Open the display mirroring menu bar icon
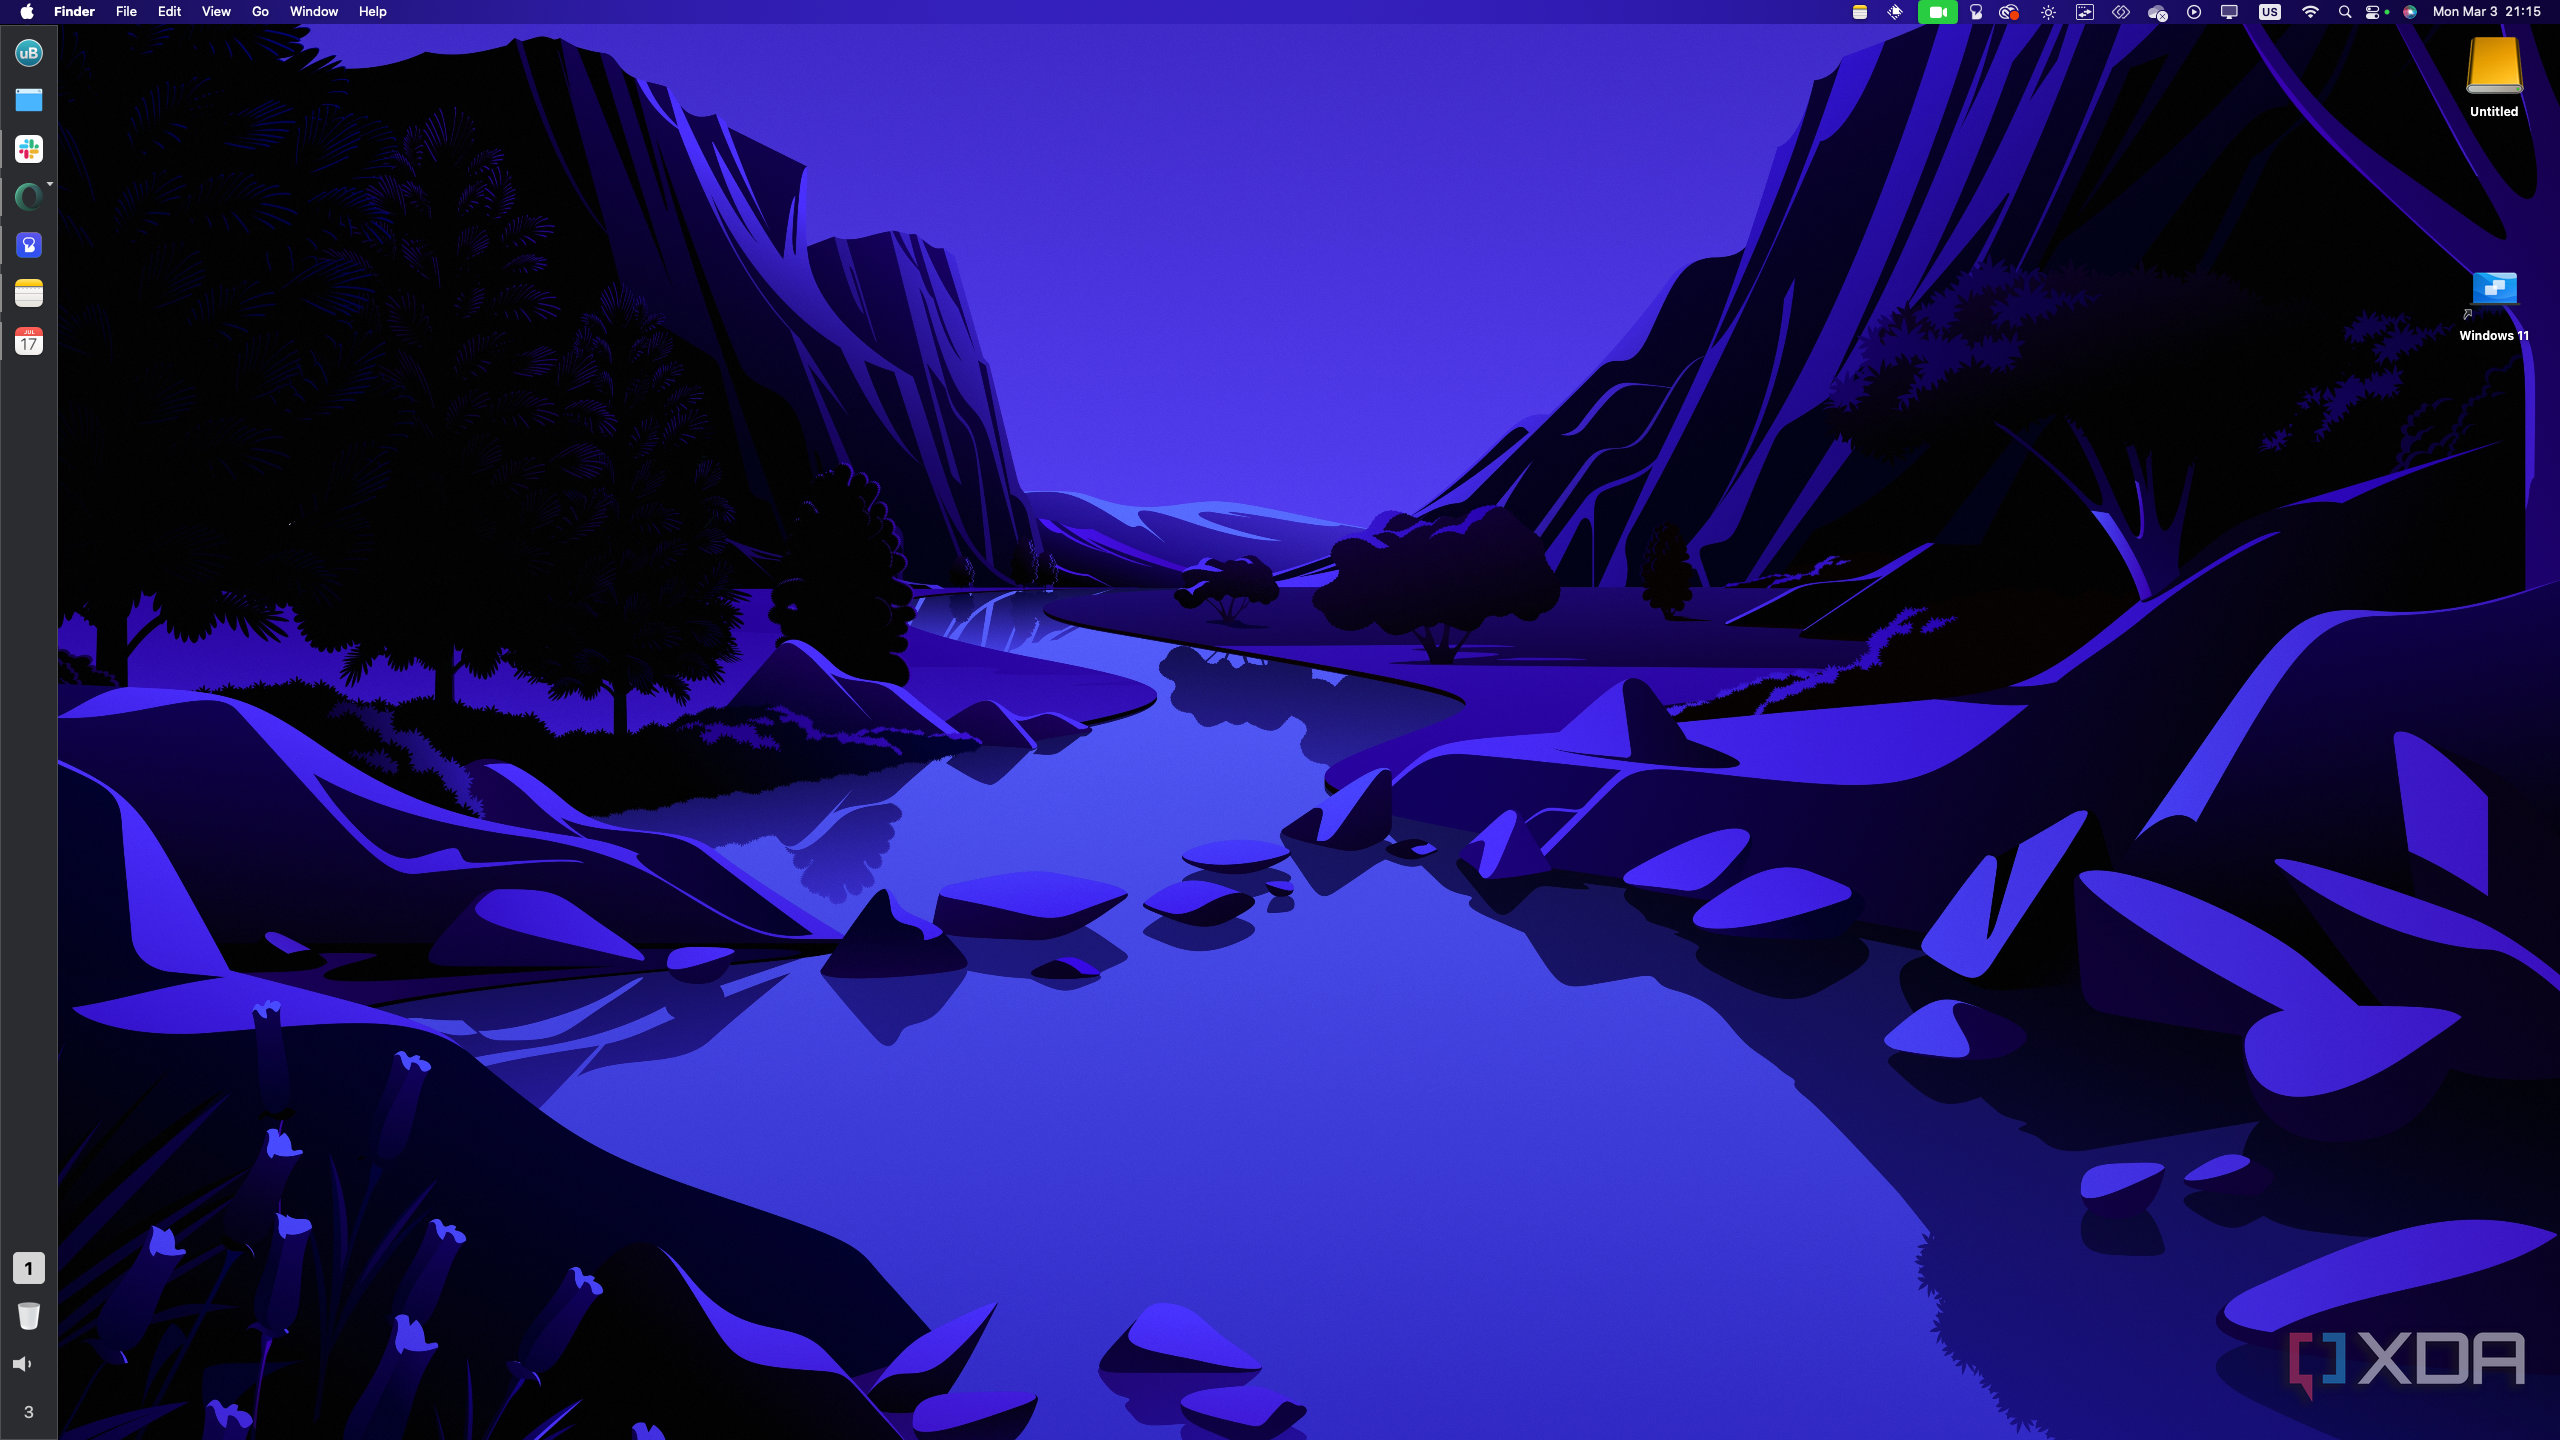Viewport: 2560px width, 1440px height. 2229,12
